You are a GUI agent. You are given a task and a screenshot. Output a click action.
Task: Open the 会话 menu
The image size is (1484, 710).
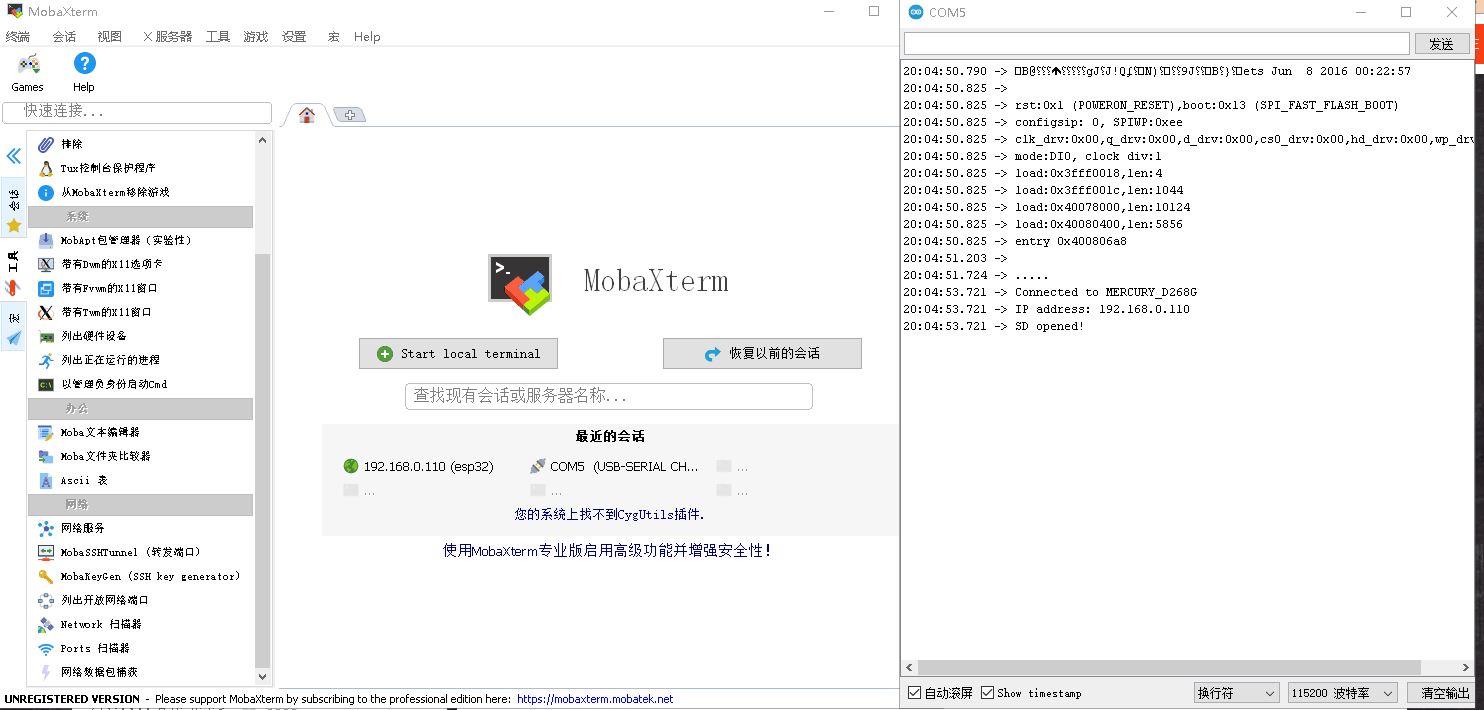(x=64, y=37)
